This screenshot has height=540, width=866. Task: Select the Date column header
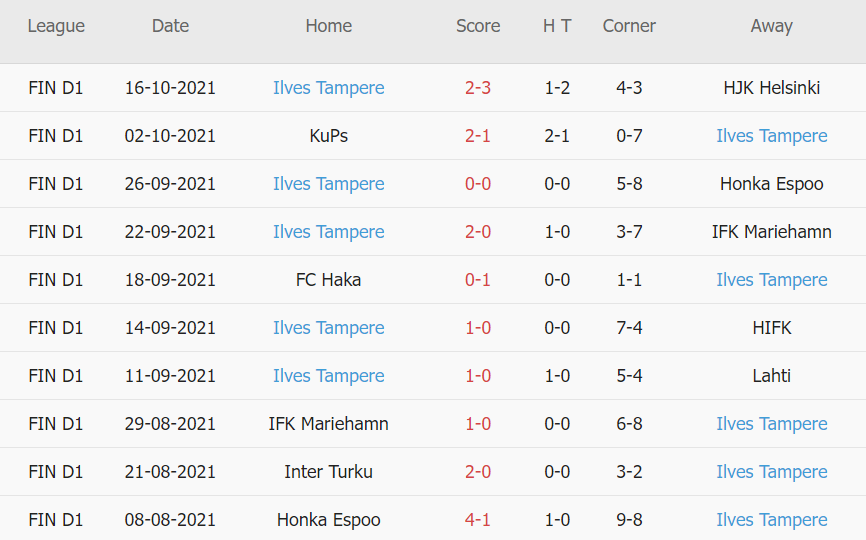point(170,26)
